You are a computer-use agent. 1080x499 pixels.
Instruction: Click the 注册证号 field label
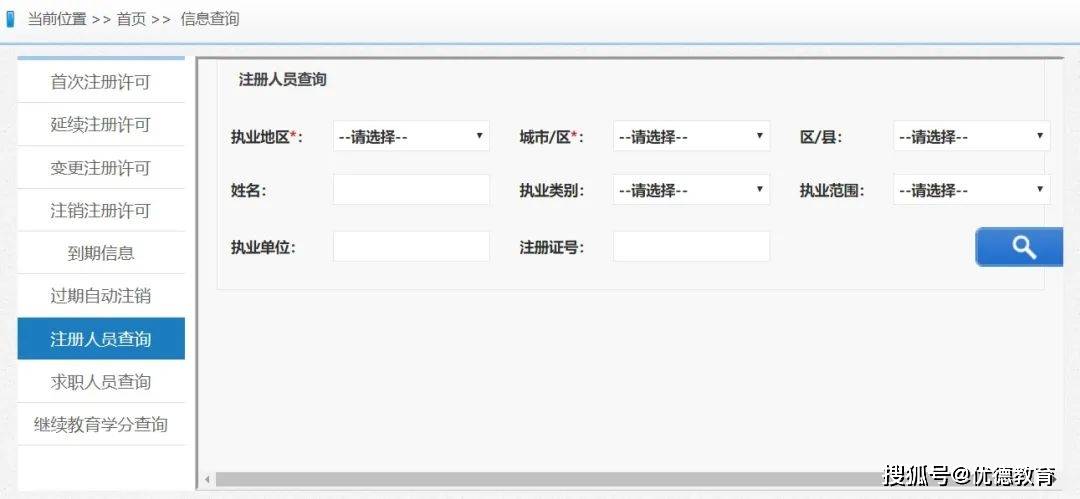552,247
